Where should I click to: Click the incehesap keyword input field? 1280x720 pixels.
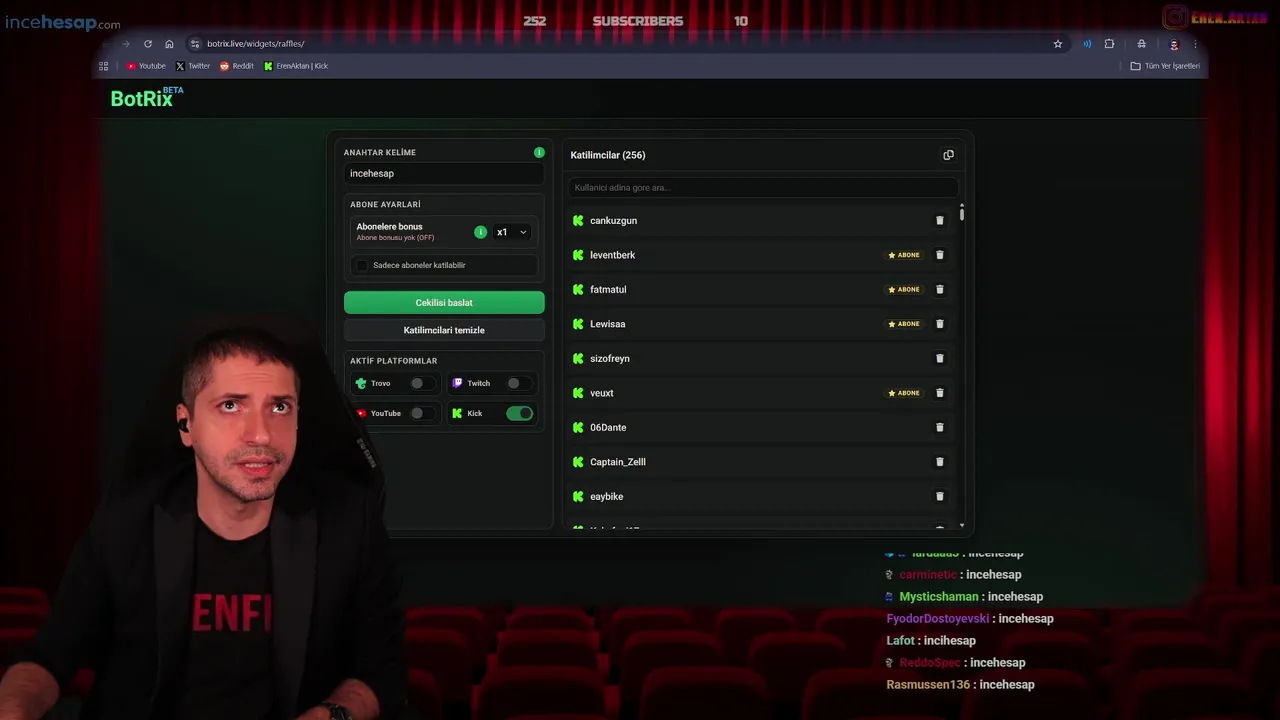pyautogui.click(x=444, y=173)
